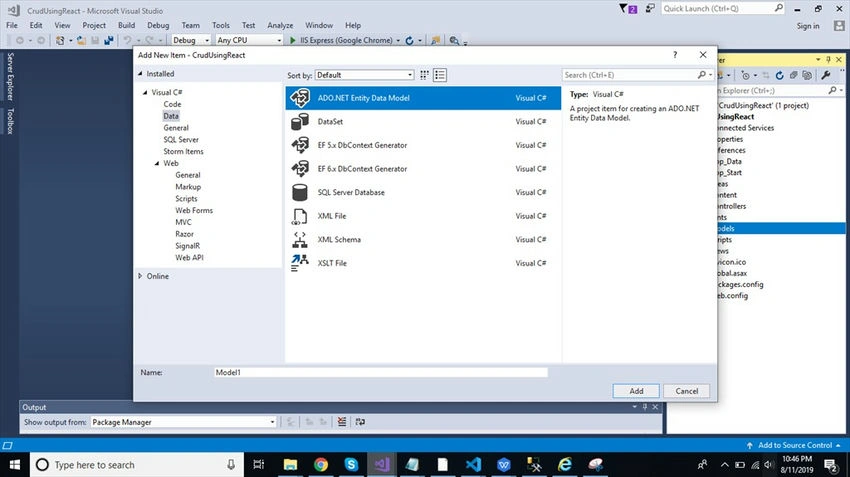Select the Web API category
Image resolution: width=850 pixels, height=477 pixels.
pyautogui.click(x=189, y=257)
